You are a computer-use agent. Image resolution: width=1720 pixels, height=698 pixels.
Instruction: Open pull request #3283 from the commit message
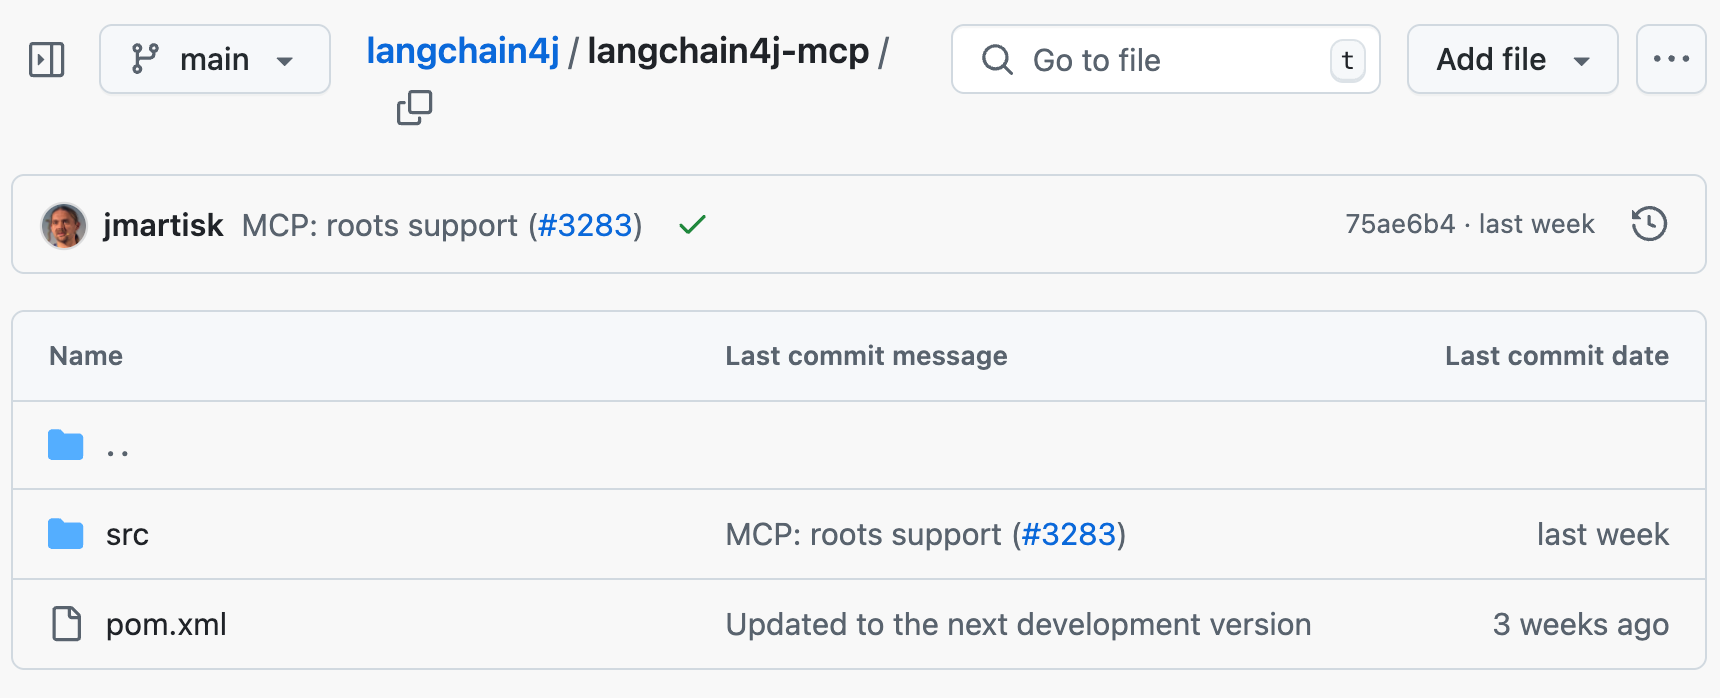tap(587, 225)
